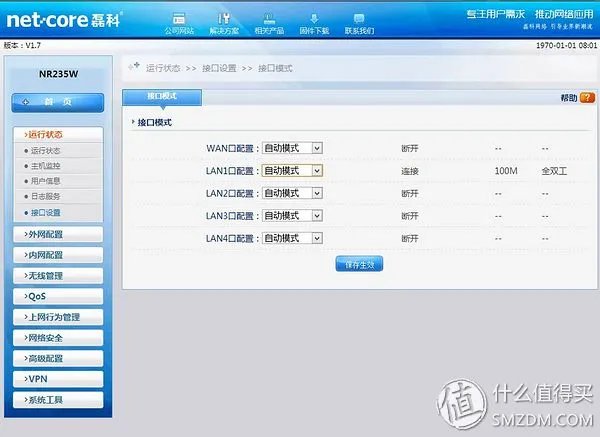Expand the VPN sidebar section
The width and height of the screenshot is (600, 437).
pos(58,379)
